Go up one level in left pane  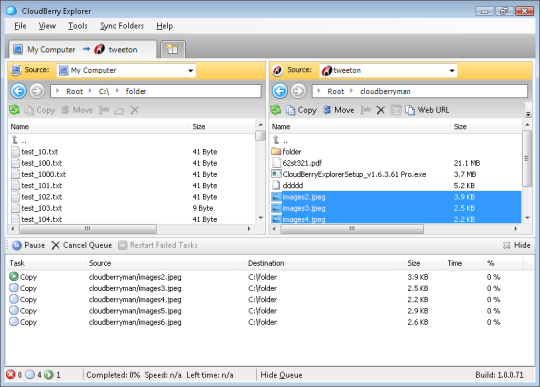(x=19, y=140)
